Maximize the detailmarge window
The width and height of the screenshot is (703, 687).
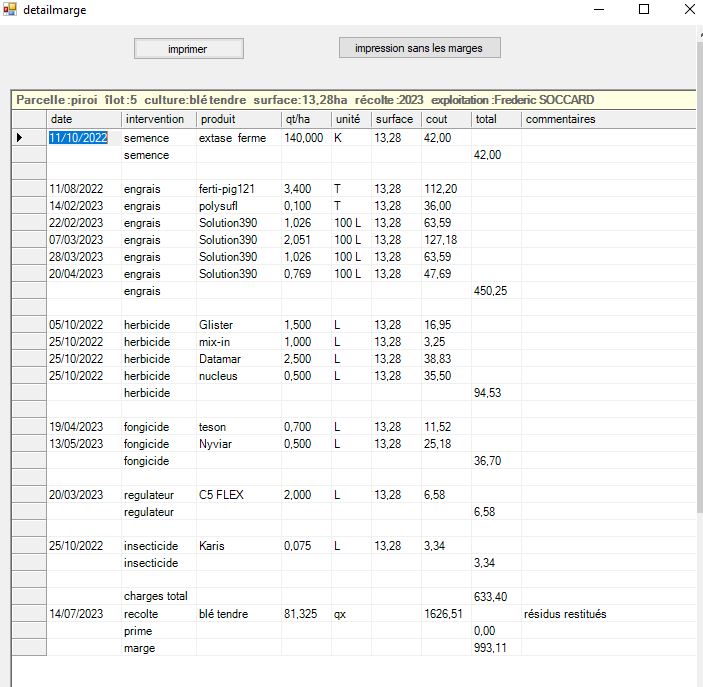(644, 10)
